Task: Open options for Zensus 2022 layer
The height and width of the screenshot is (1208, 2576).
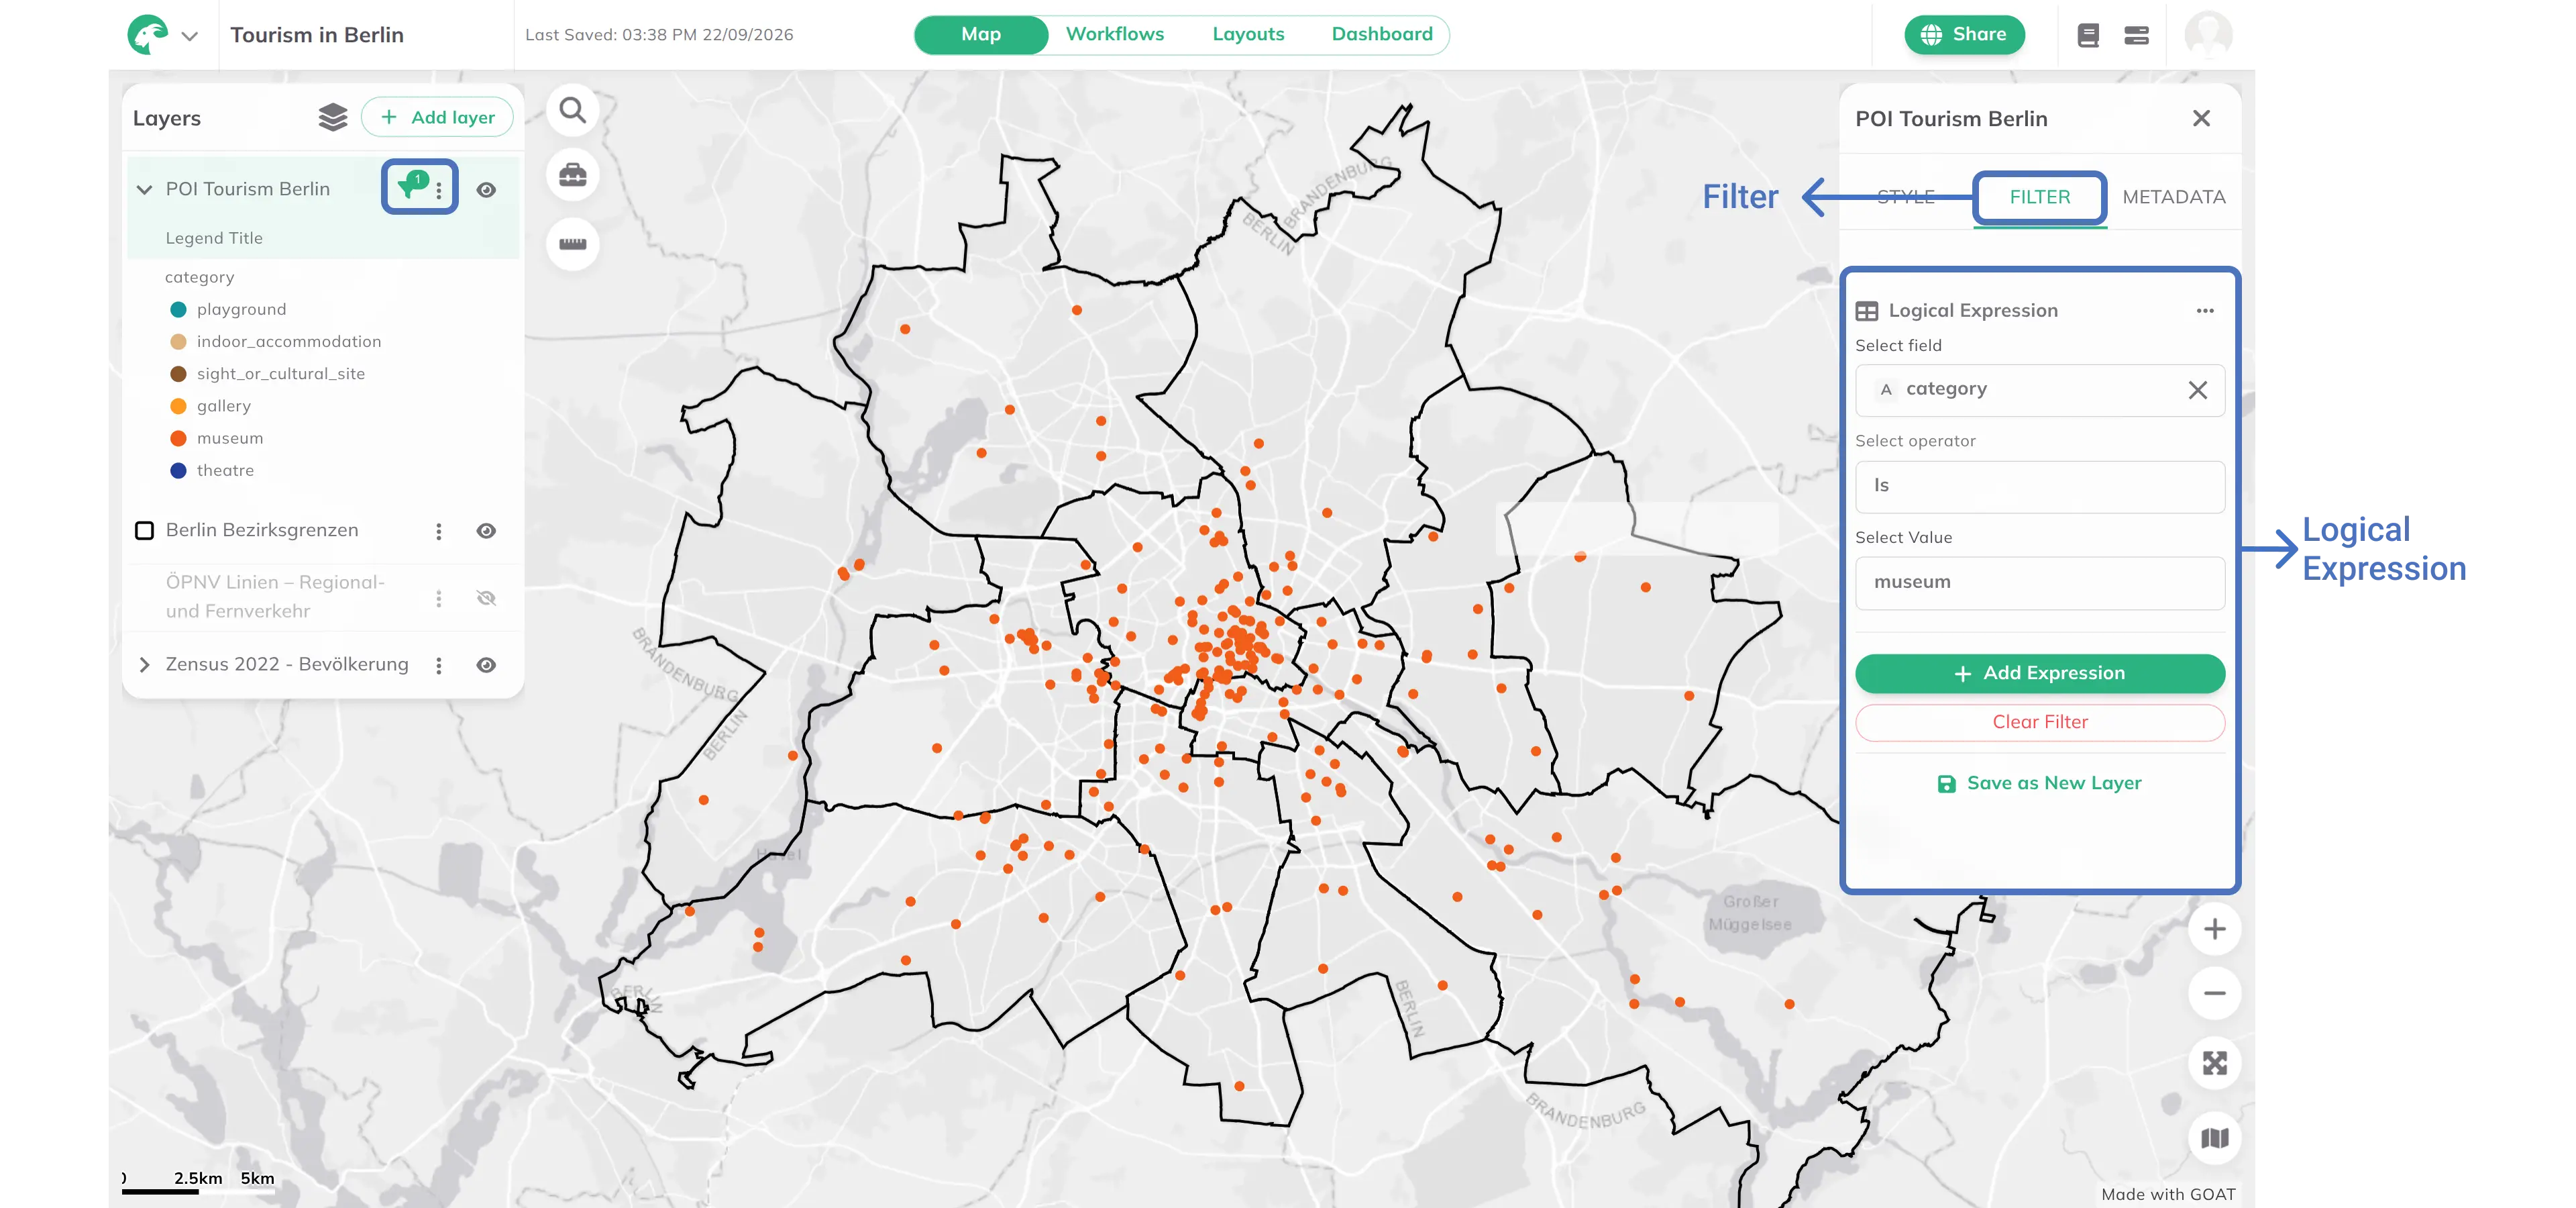Action: point(438,665)
